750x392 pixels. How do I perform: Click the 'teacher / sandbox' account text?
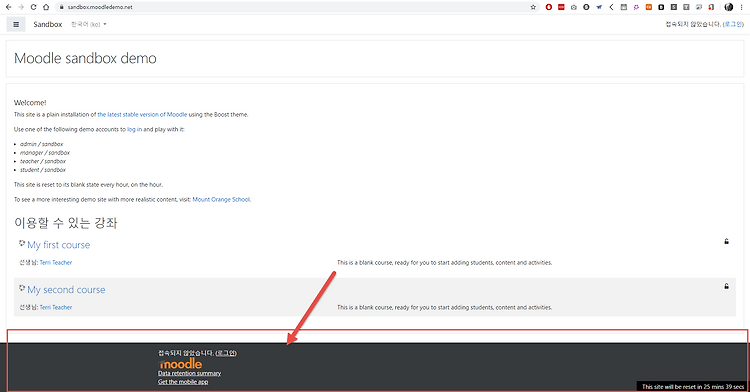pyautogui.click(x=43, y=161)
